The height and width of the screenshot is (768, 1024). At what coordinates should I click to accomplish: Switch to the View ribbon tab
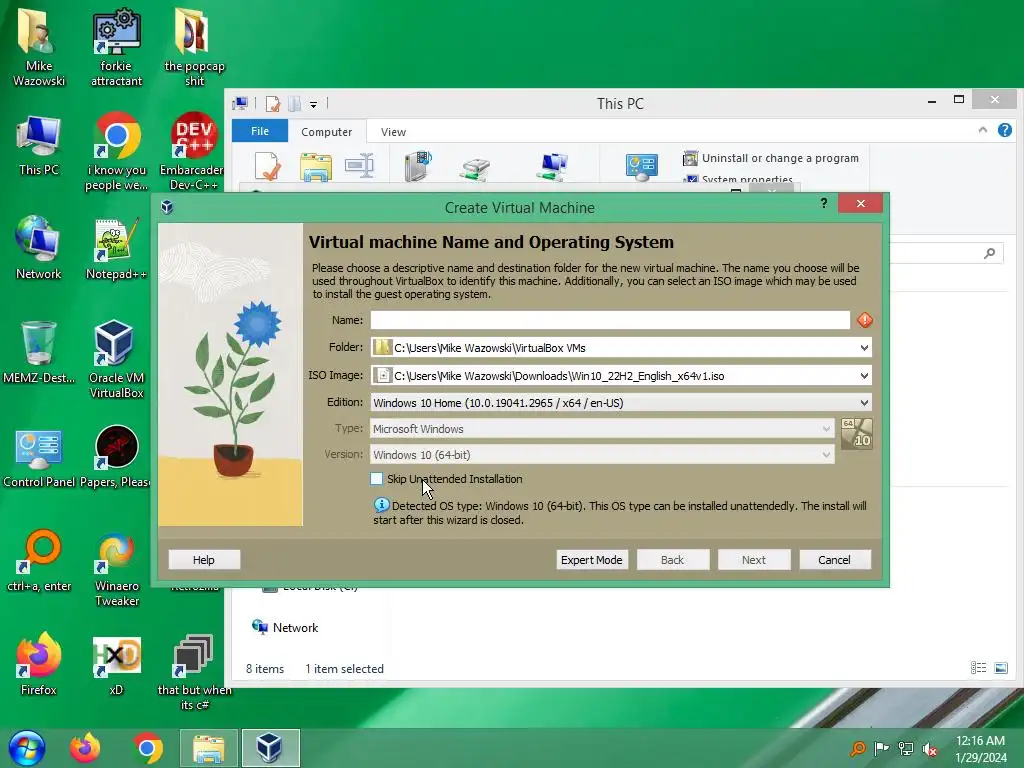[393, 132]
